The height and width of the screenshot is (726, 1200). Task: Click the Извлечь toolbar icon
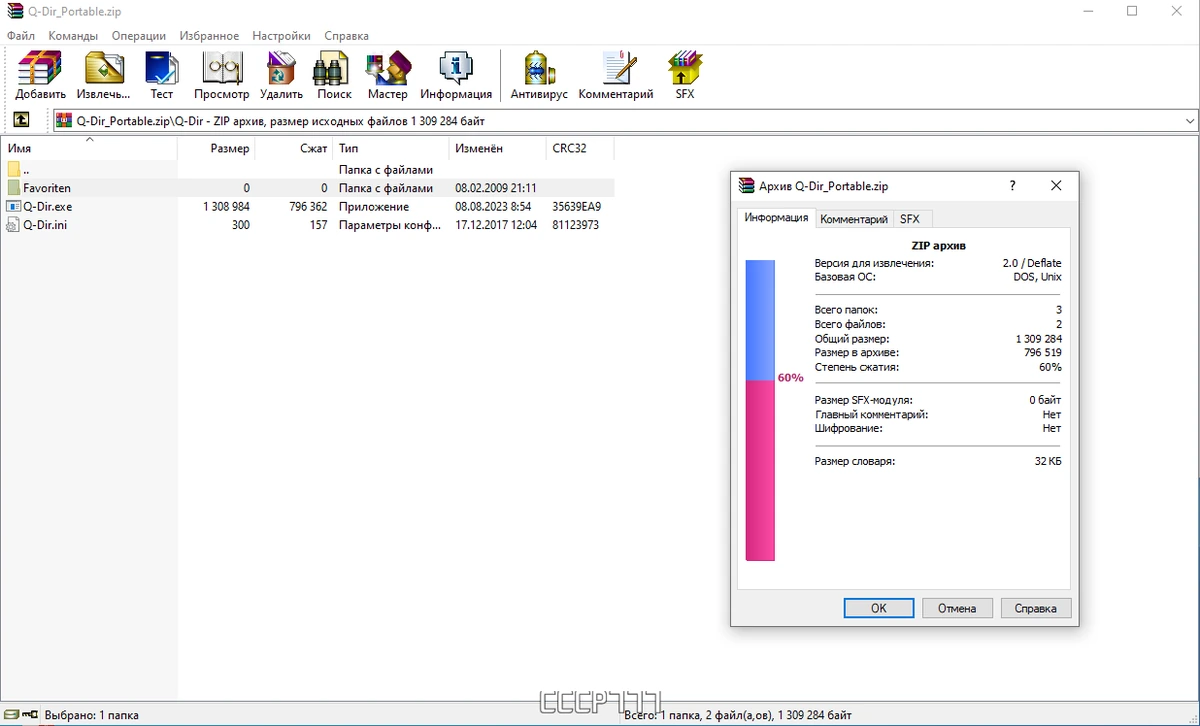103,68
